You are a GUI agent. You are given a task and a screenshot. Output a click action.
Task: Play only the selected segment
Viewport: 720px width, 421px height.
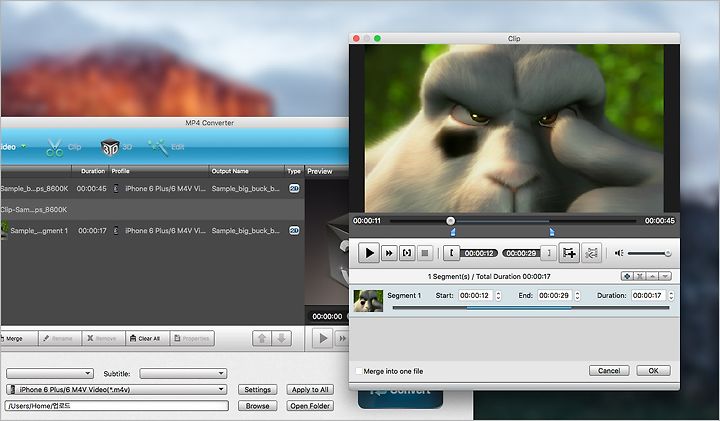pos(407,253)
